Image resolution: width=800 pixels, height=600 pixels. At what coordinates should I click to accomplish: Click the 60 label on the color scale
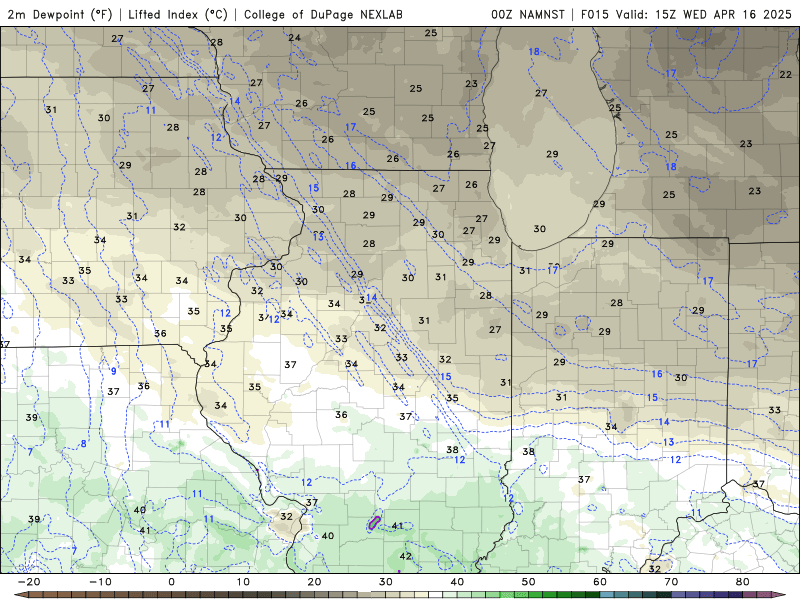(600, 582)
